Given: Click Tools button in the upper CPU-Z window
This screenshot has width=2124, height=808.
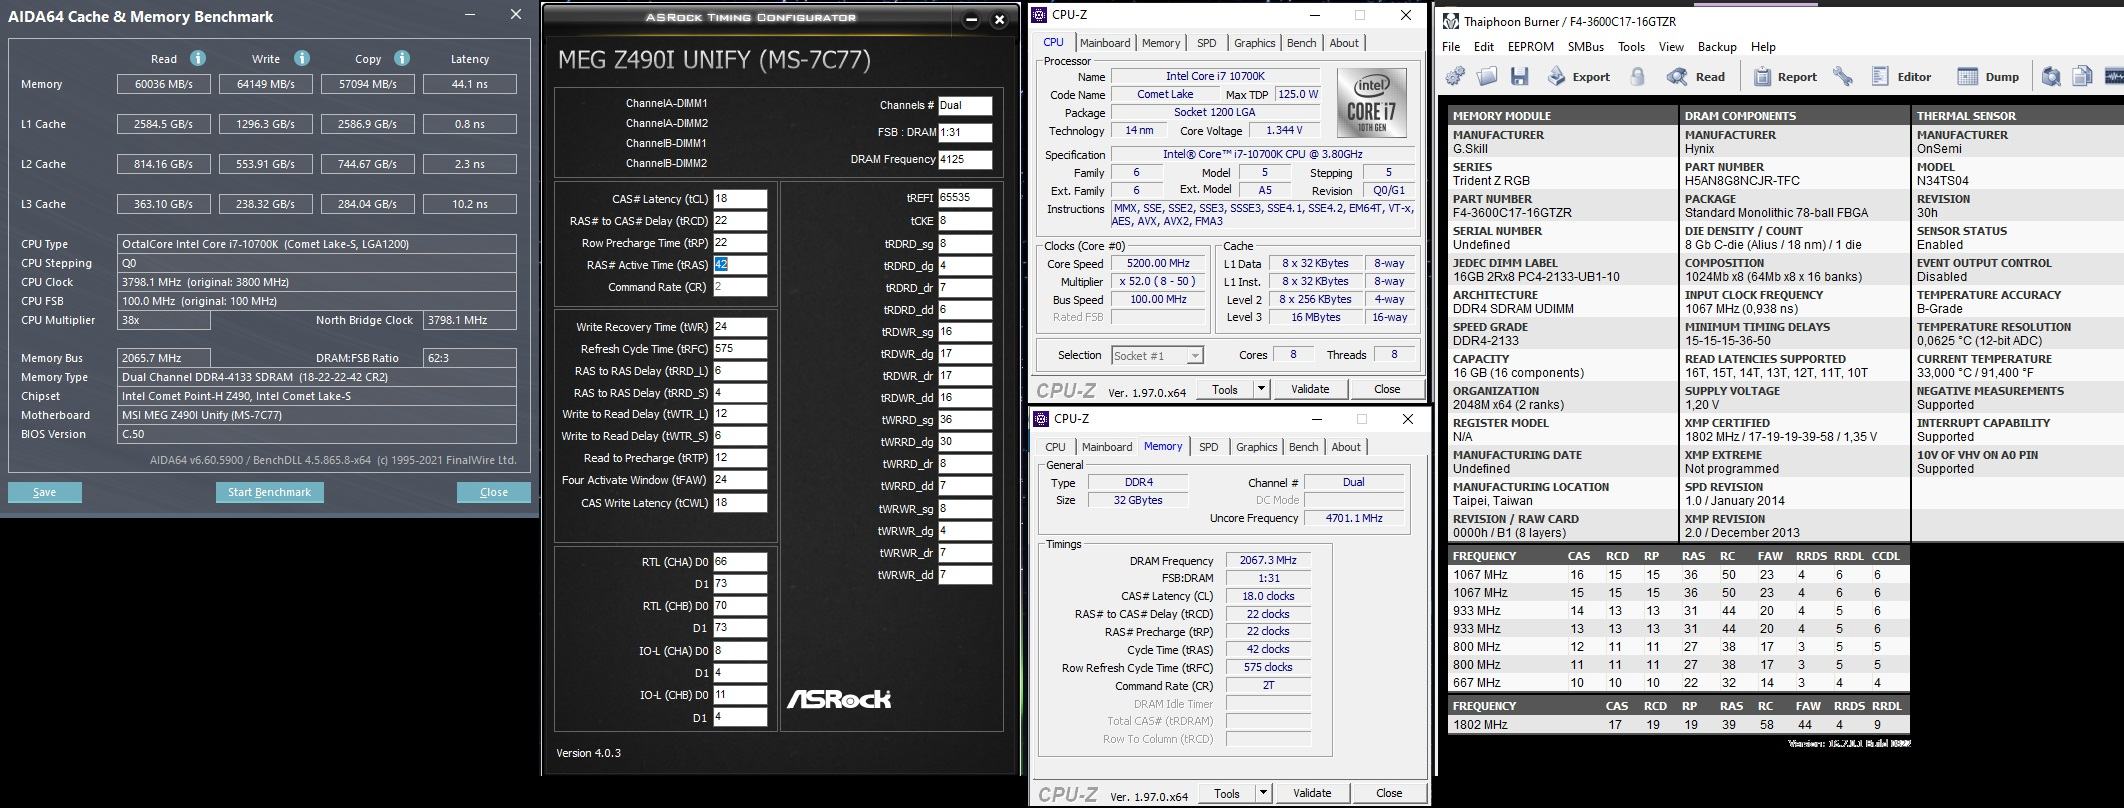Looking at the screenshot, I should 1224,389.
